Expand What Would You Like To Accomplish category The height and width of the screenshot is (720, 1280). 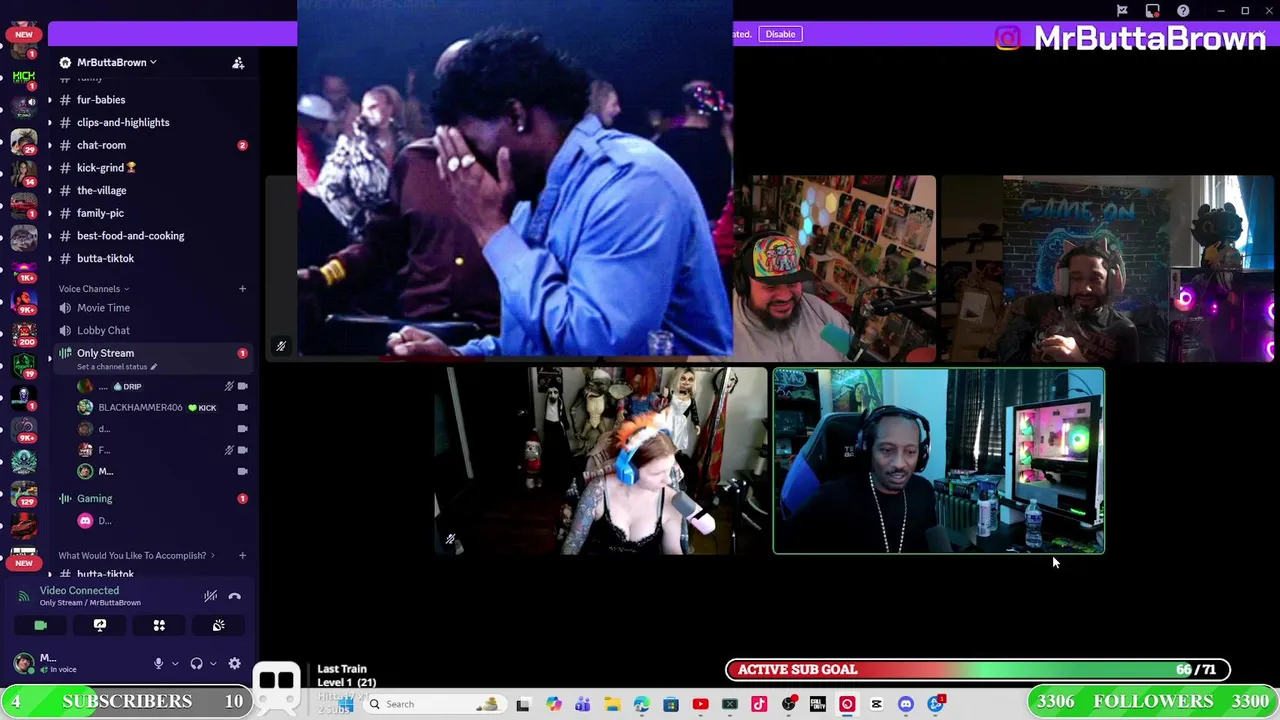coord(135,555)
